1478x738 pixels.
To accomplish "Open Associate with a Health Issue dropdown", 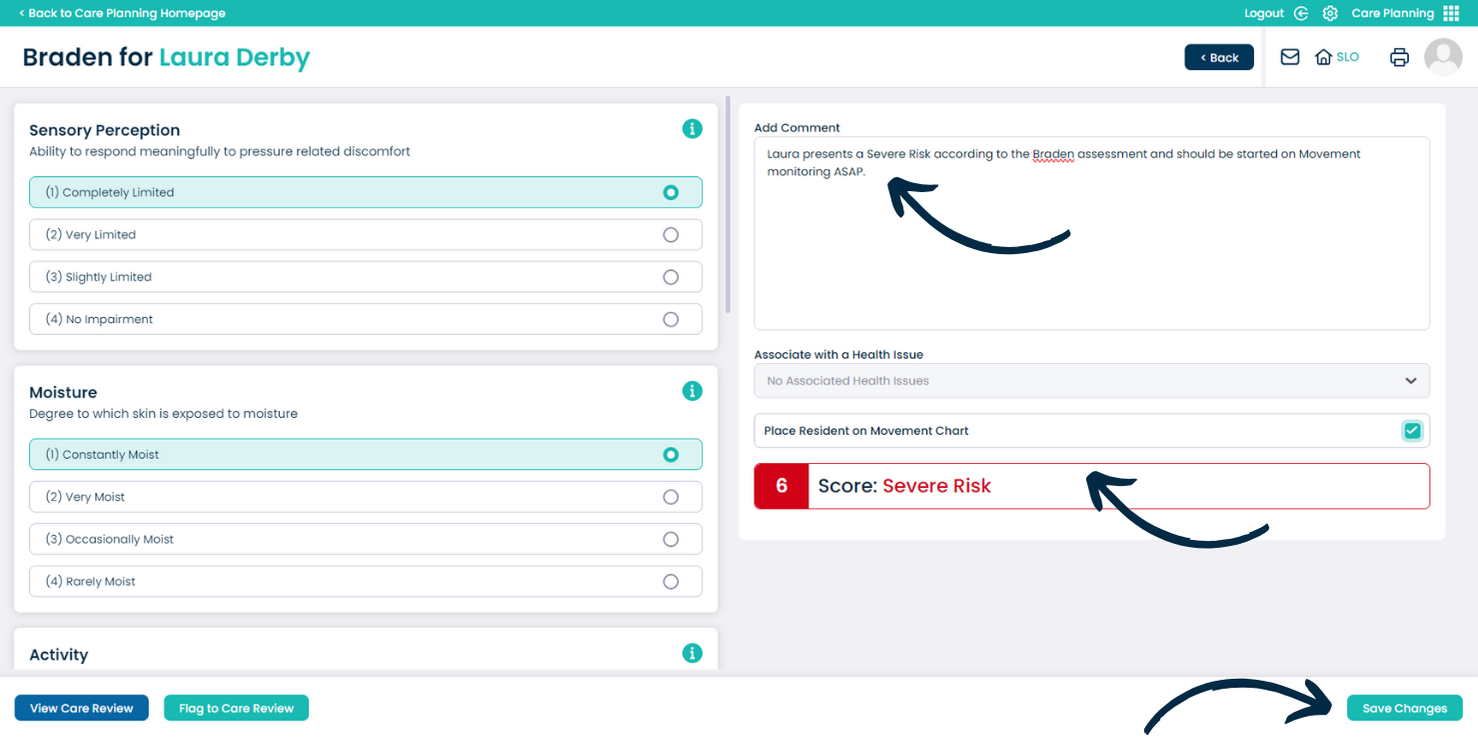I will [x=1092, y=381].
